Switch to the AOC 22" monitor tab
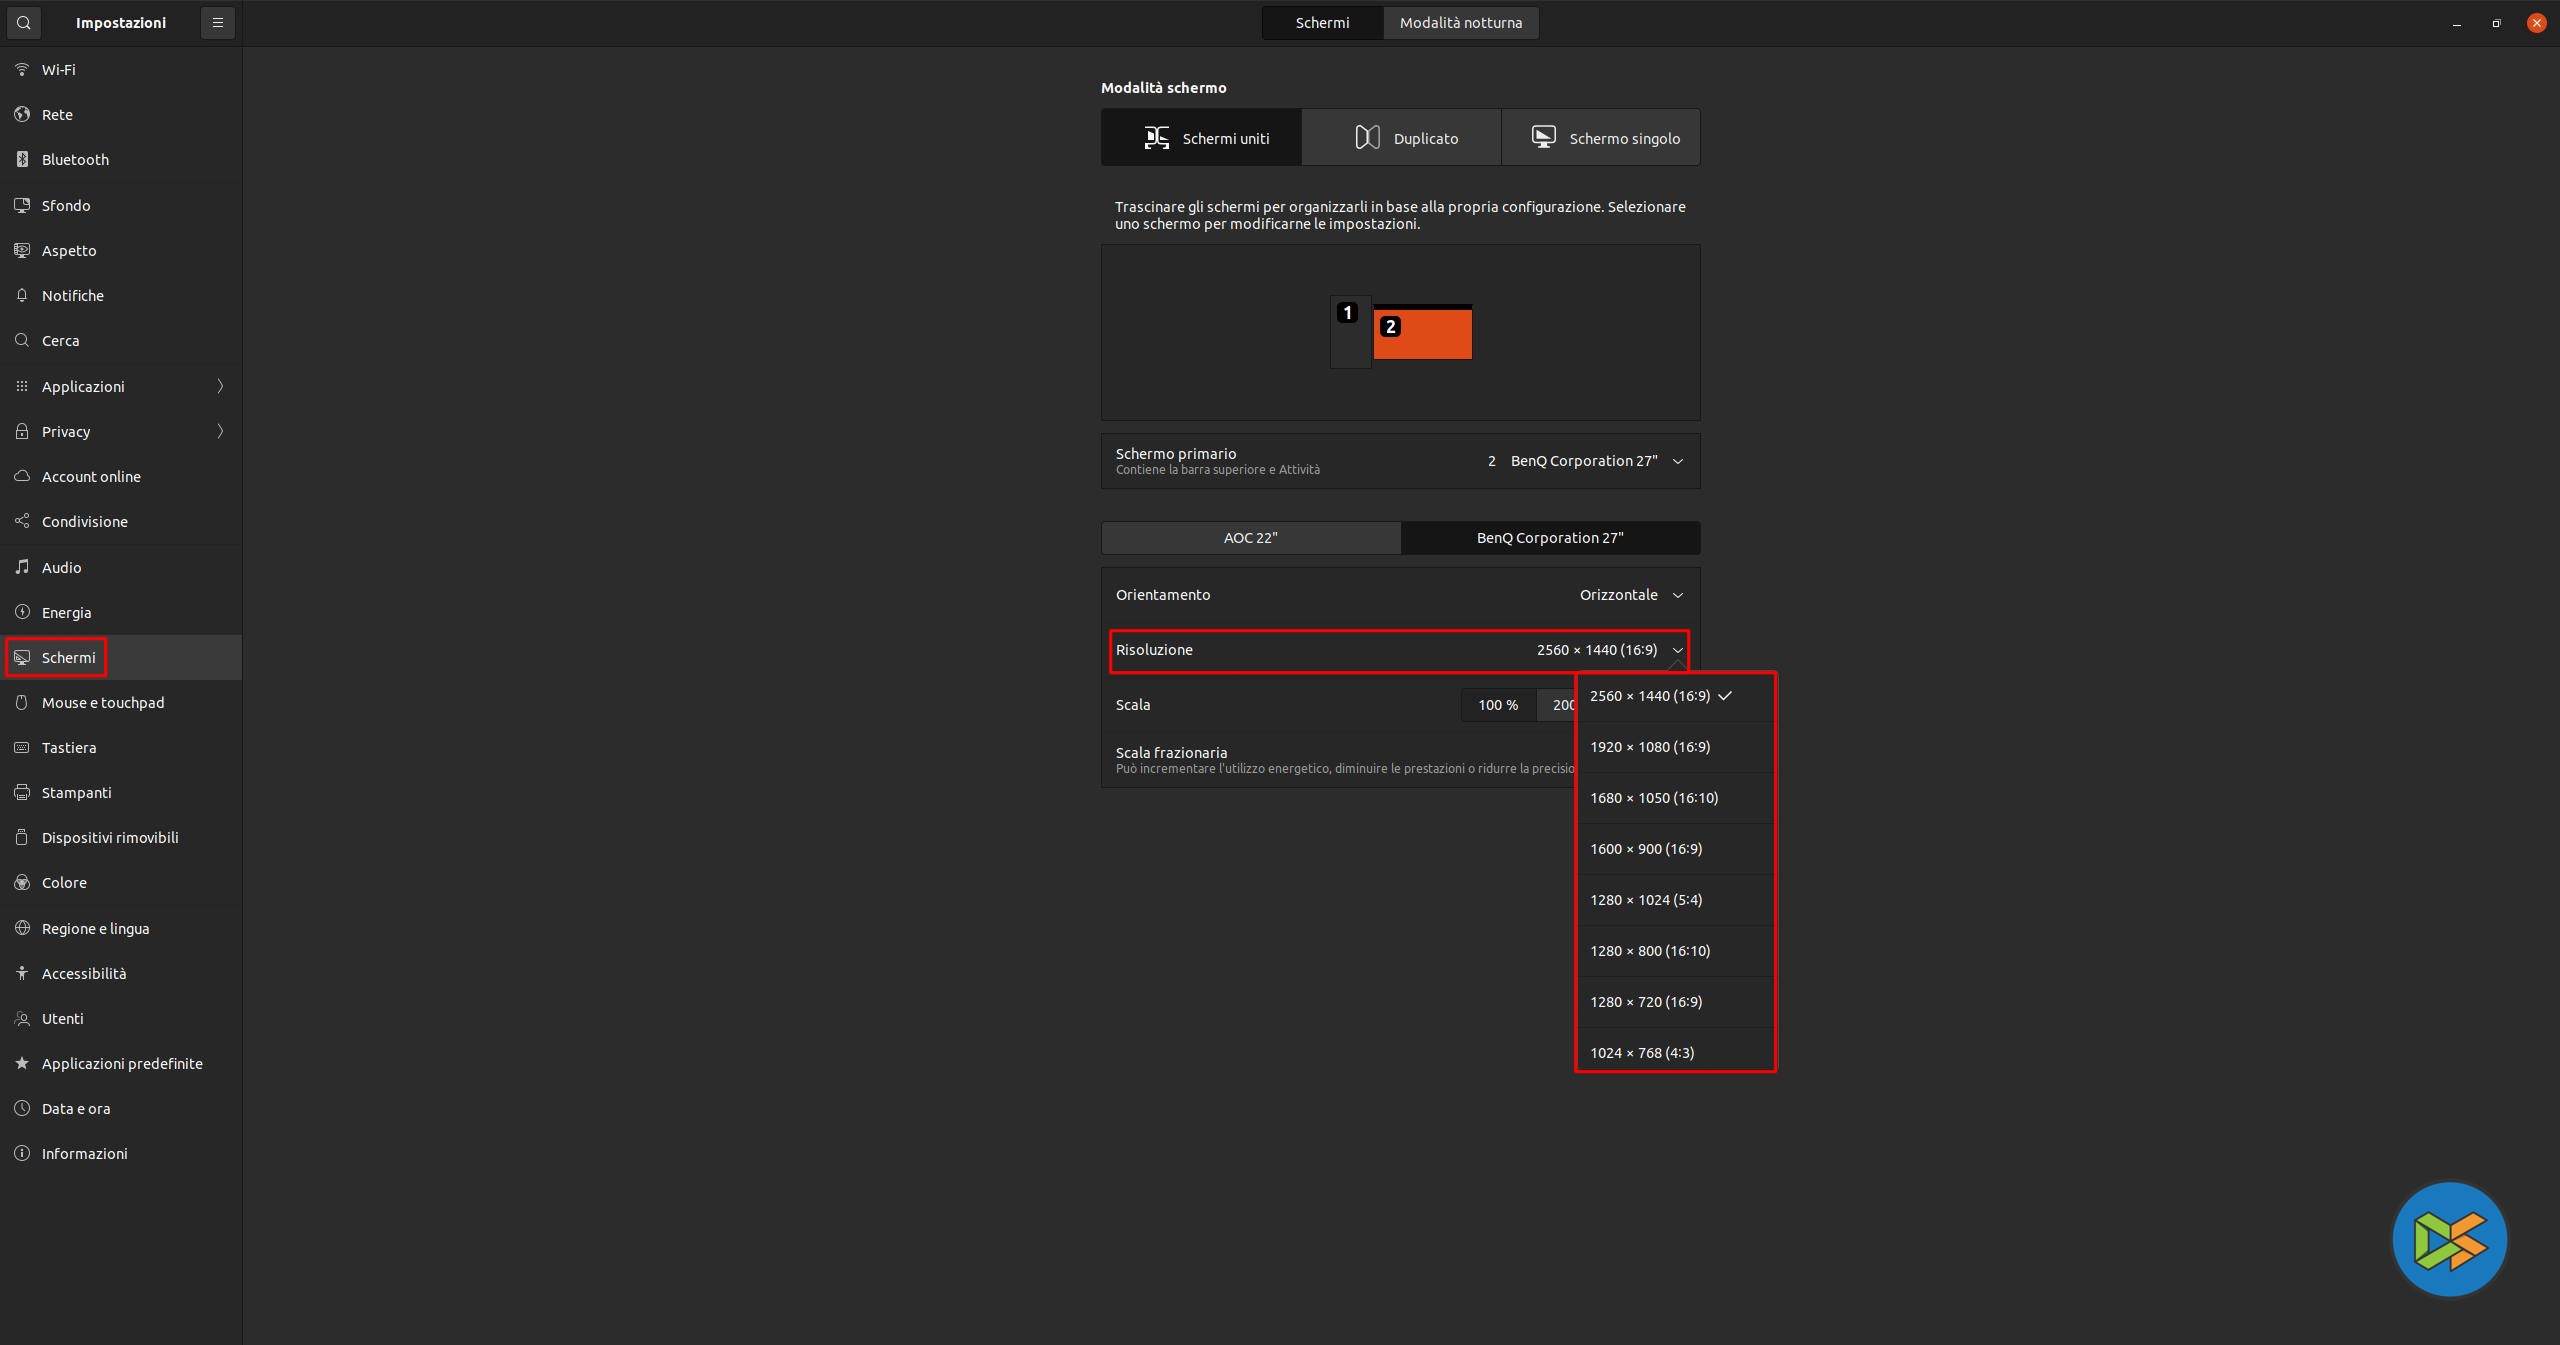 coord(1250,538)
